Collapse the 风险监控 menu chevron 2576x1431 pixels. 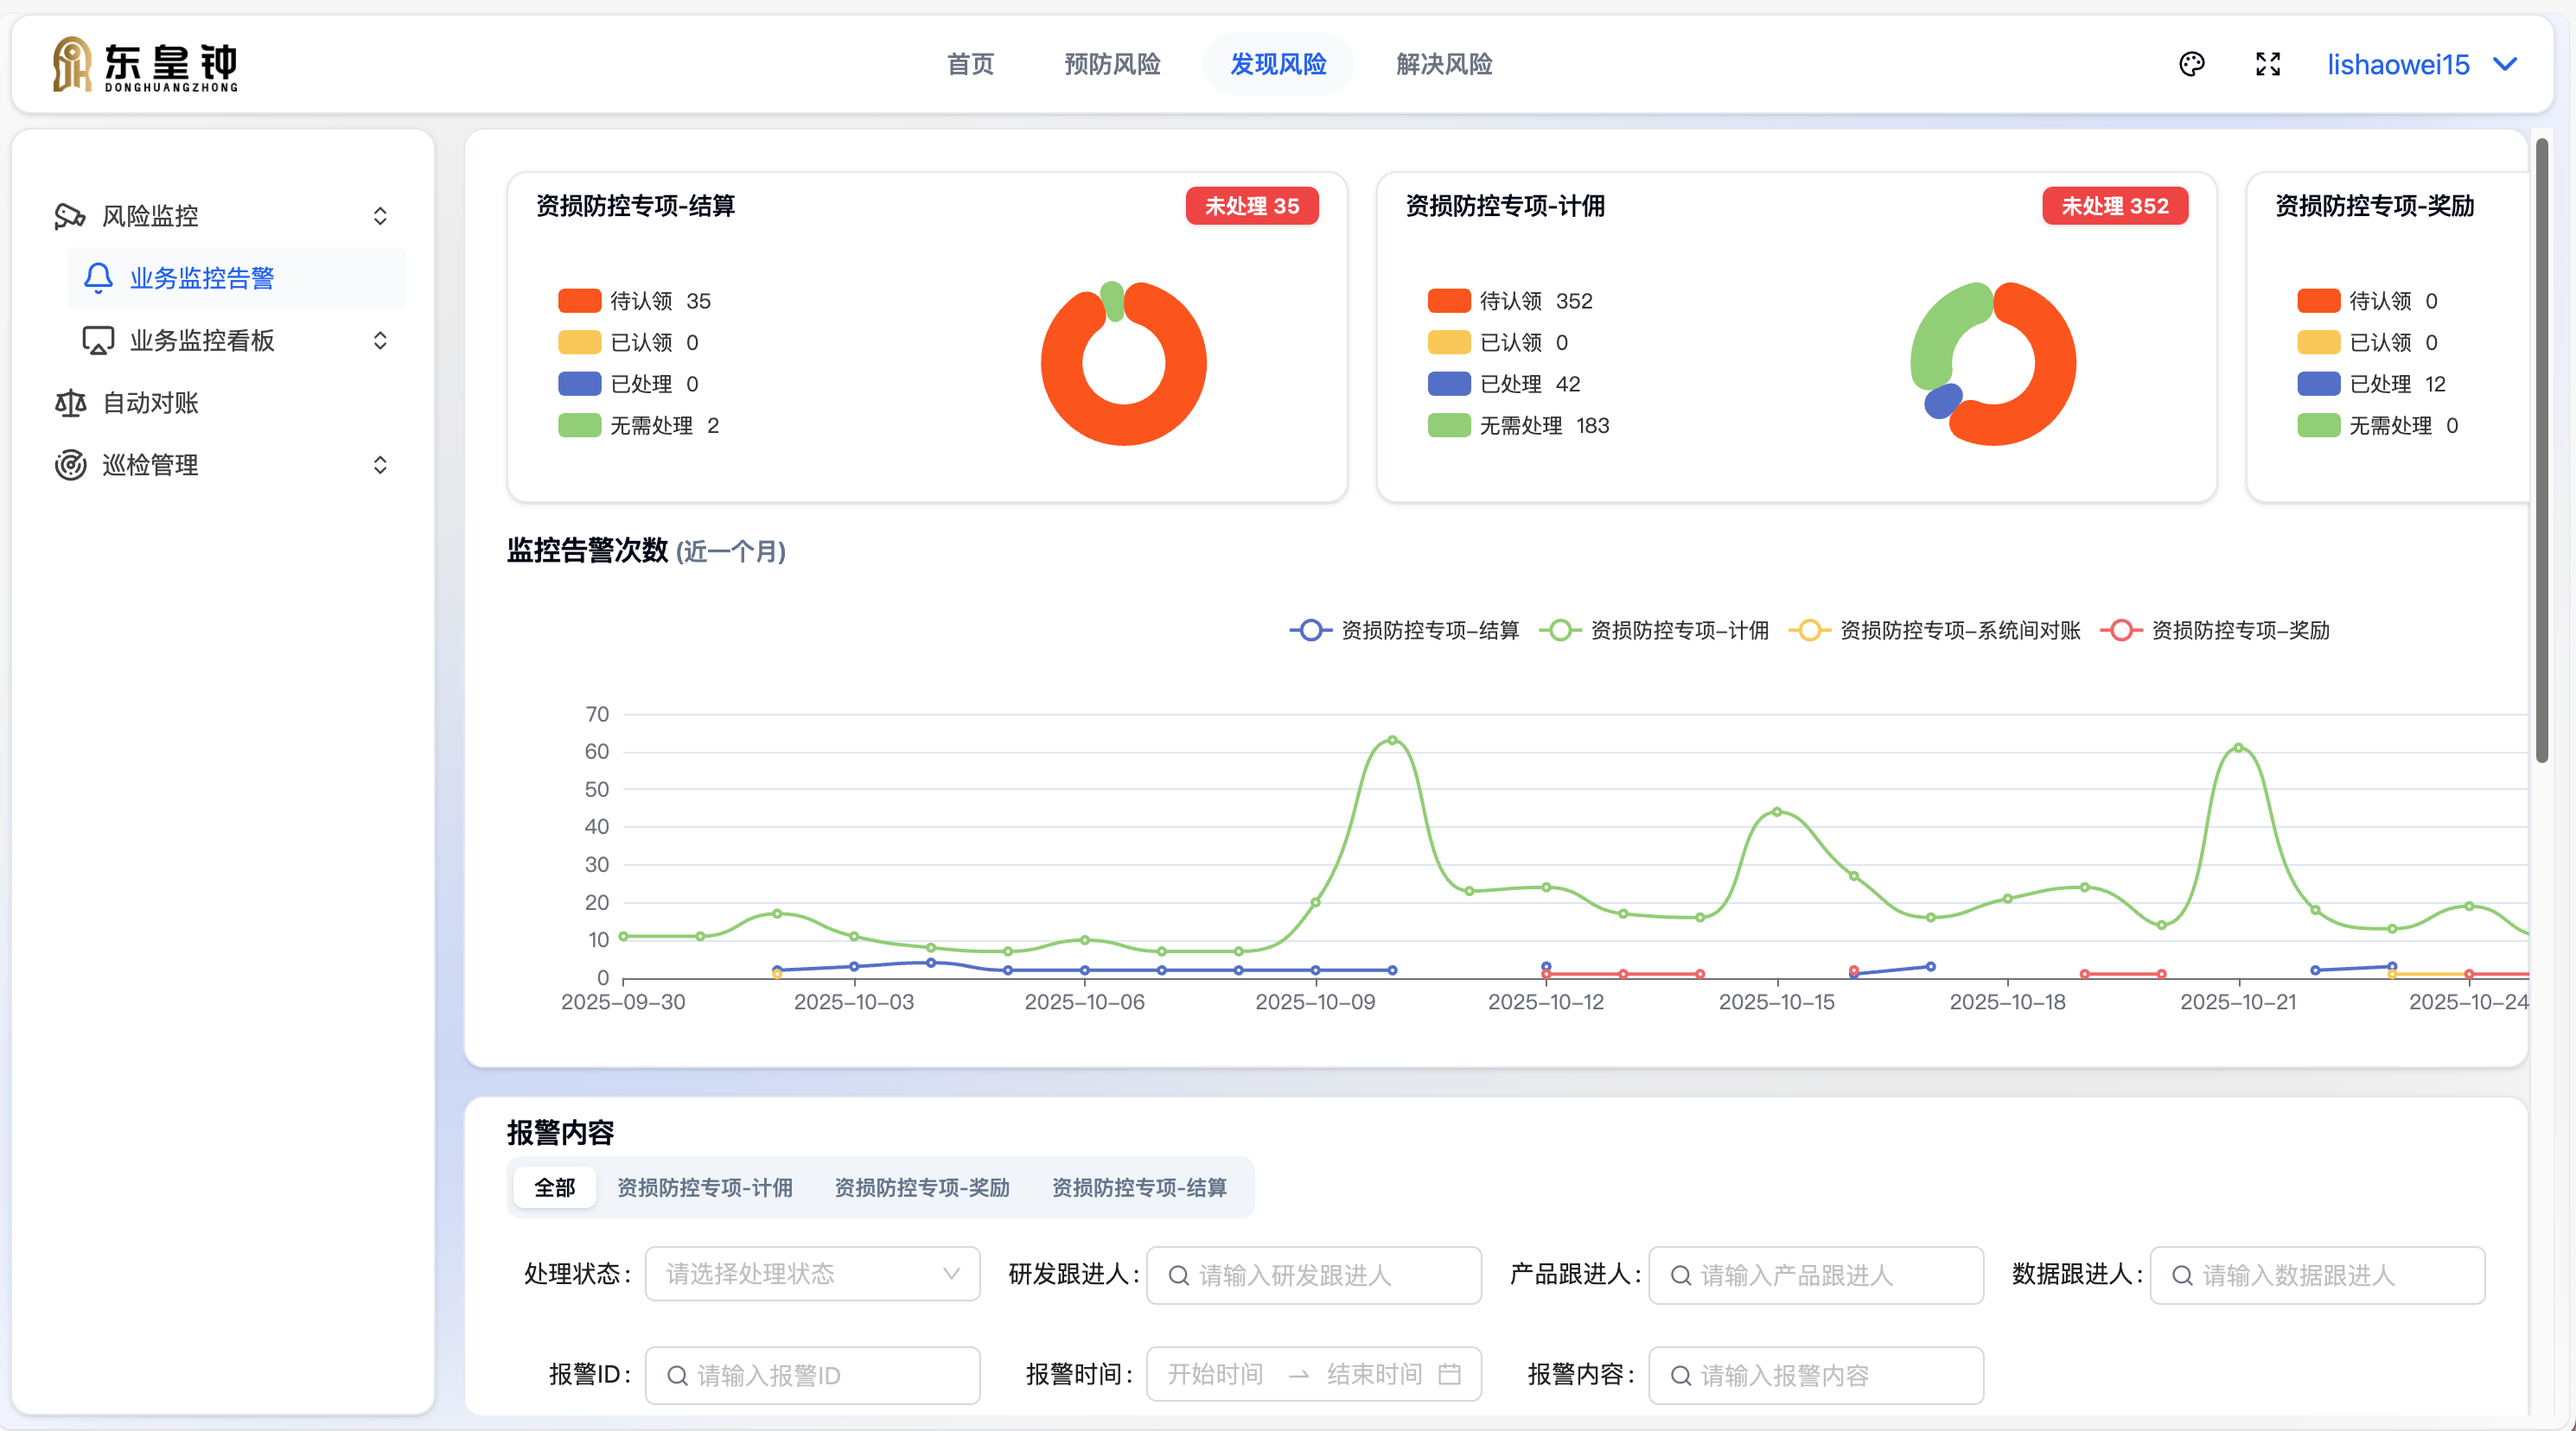(x=380, y=216)
